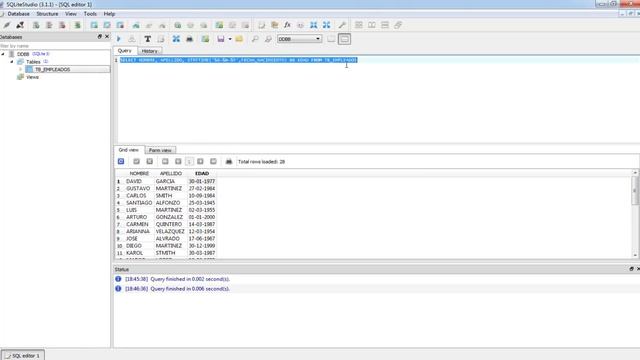The height and width of the screenshot is (360, 640).
Task: Click the Create table icon
Action: 94,25
